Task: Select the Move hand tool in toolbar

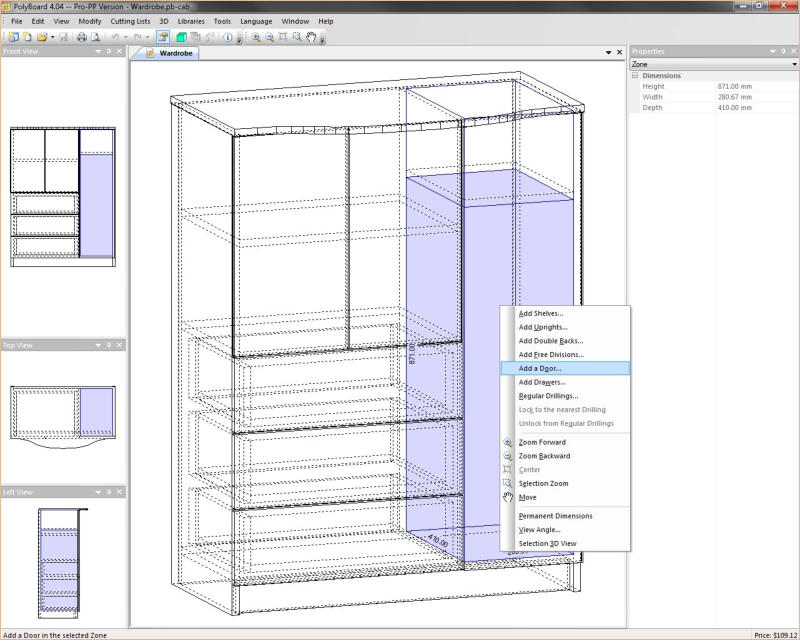Action: pos(312,37)
